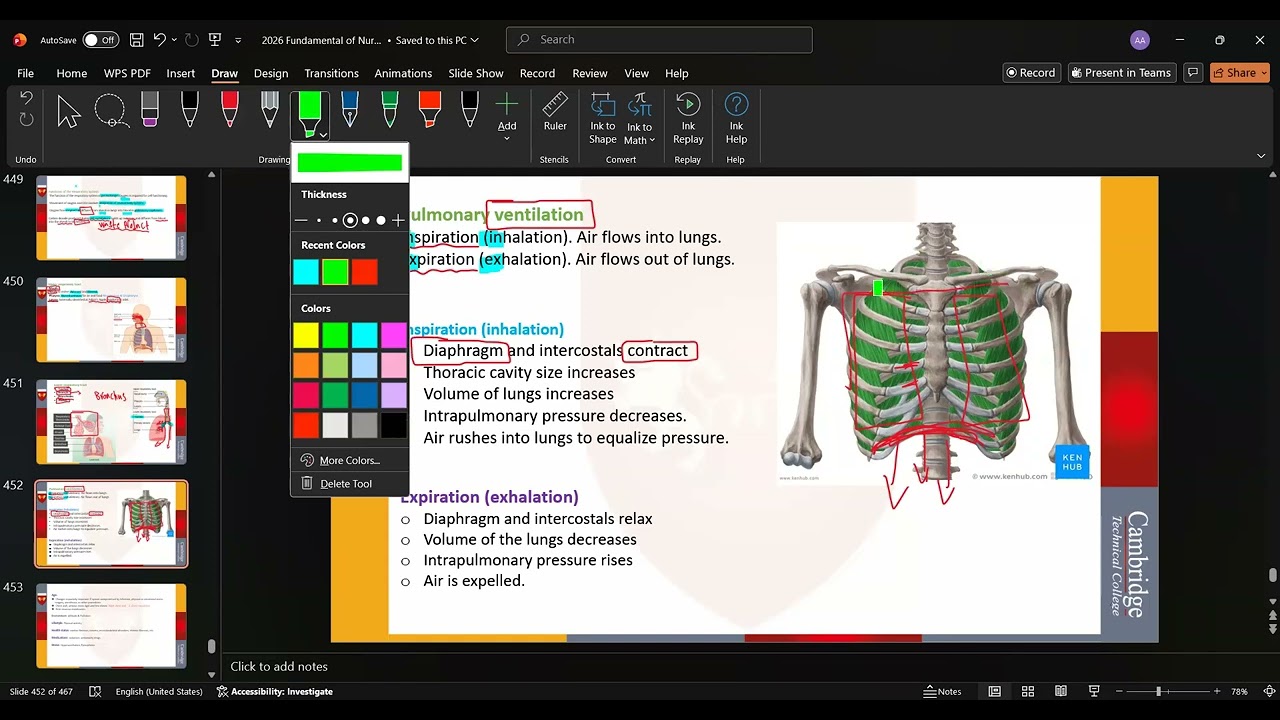Start Slide Show from status bar

(1094, 691)
